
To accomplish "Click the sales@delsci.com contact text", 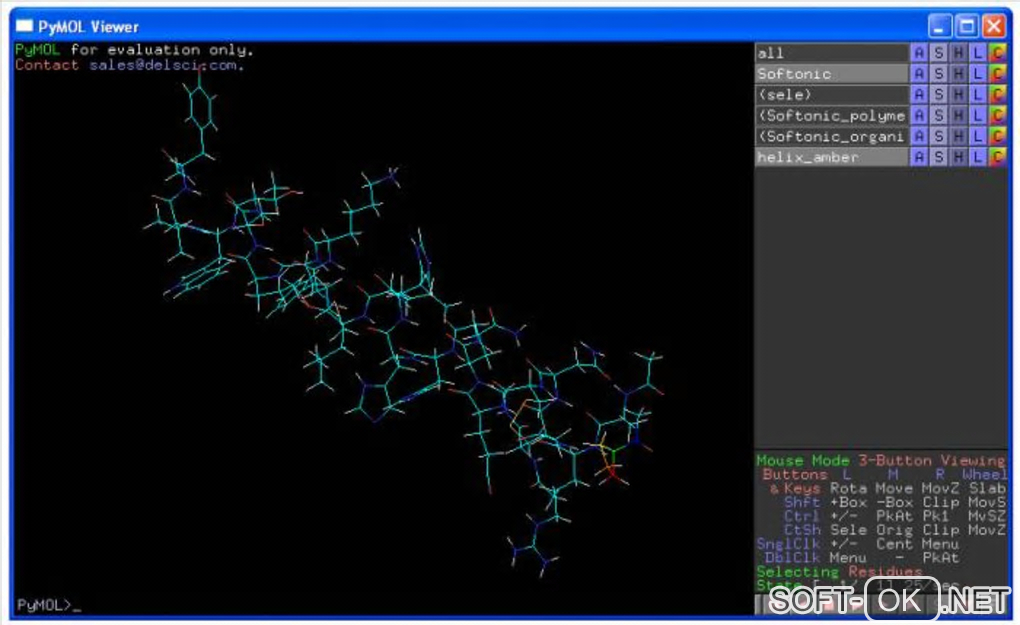I will (x=167, y=65).
